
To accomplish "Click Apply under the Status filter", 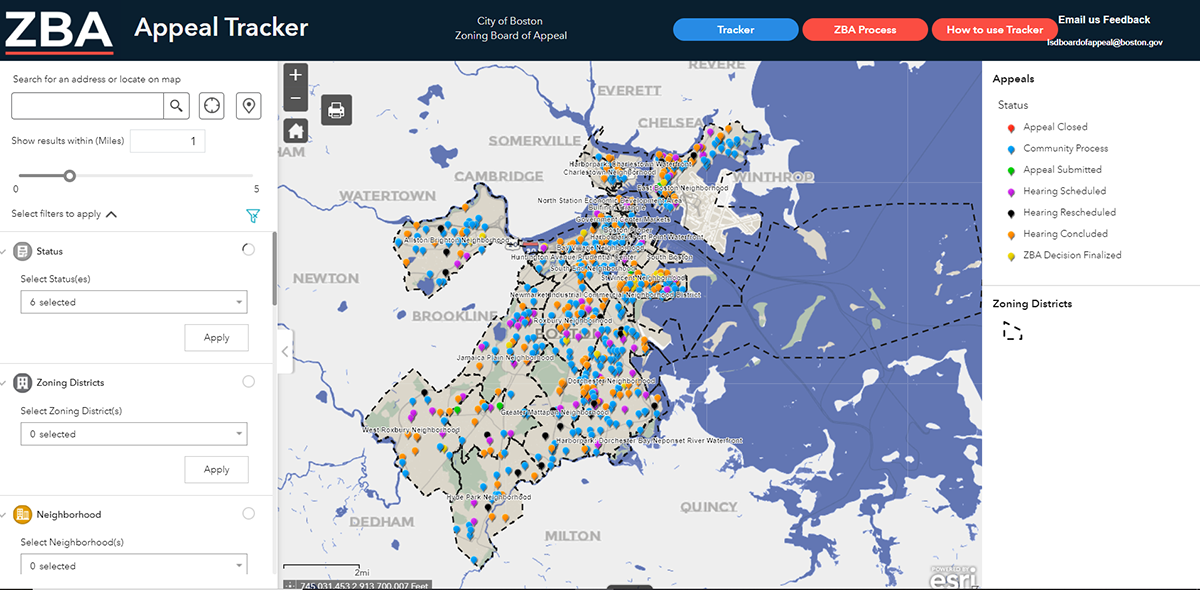I will tap(216, 338).
